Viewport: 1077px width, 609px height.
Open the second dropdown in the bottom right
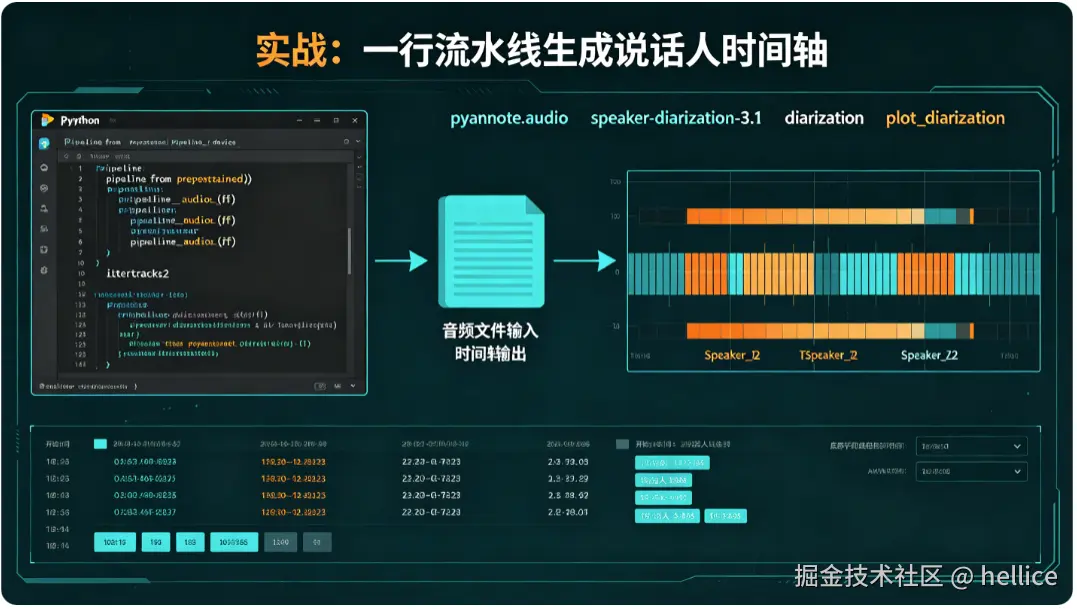click(971, 472)
